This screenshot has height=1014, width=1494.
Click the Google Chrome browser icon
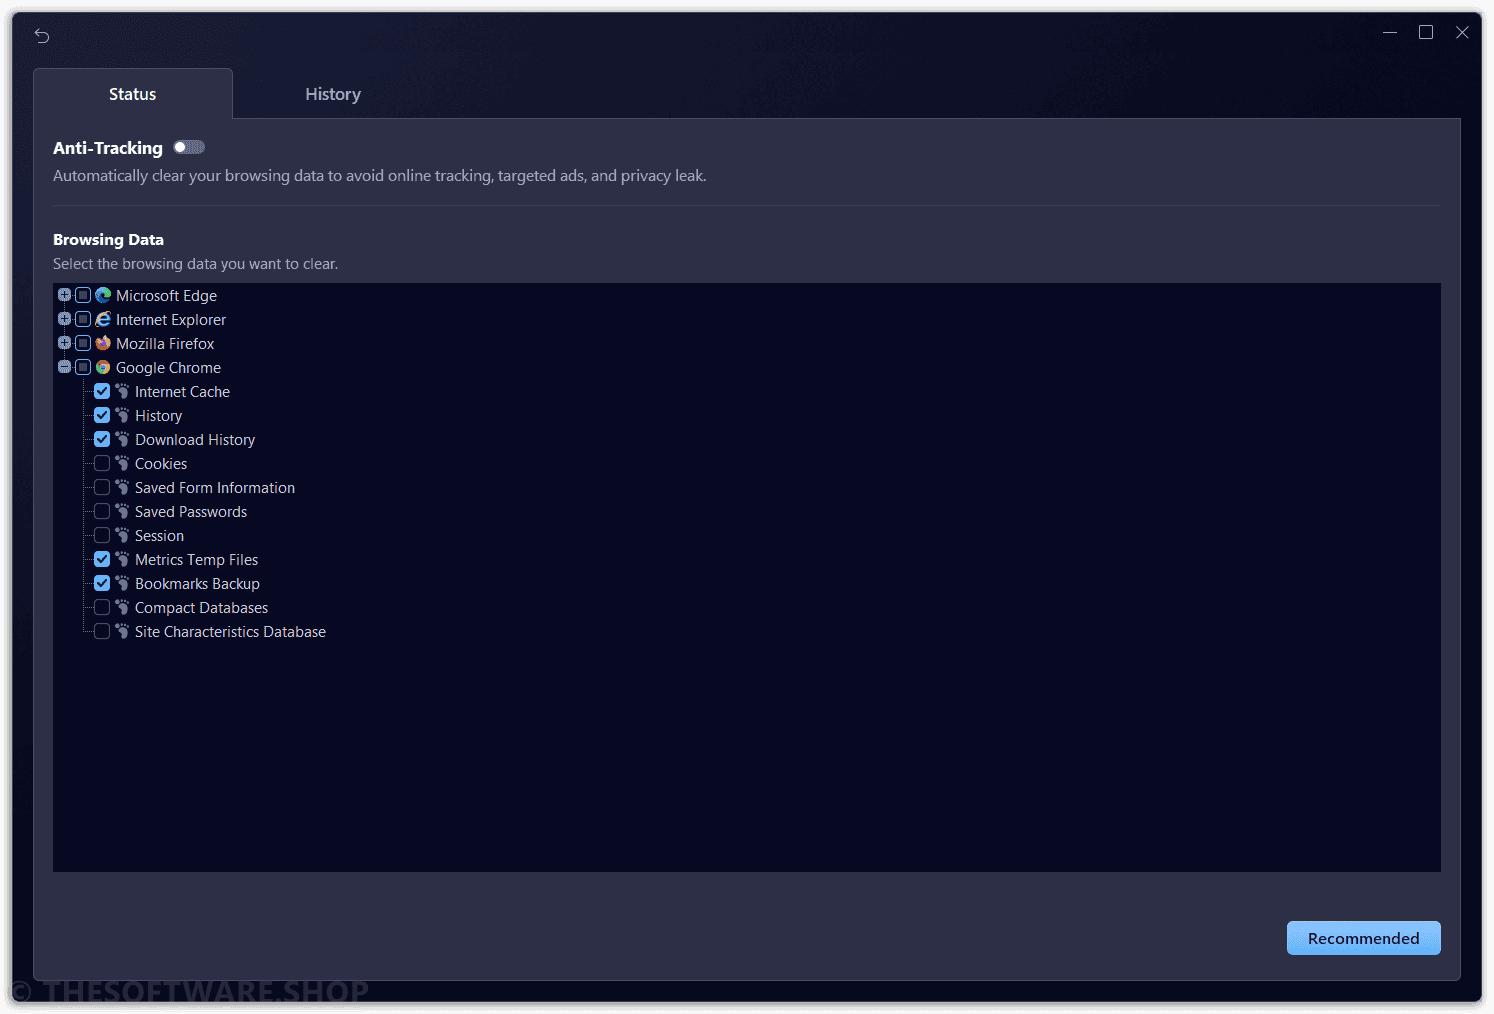[x=103, y=367]
